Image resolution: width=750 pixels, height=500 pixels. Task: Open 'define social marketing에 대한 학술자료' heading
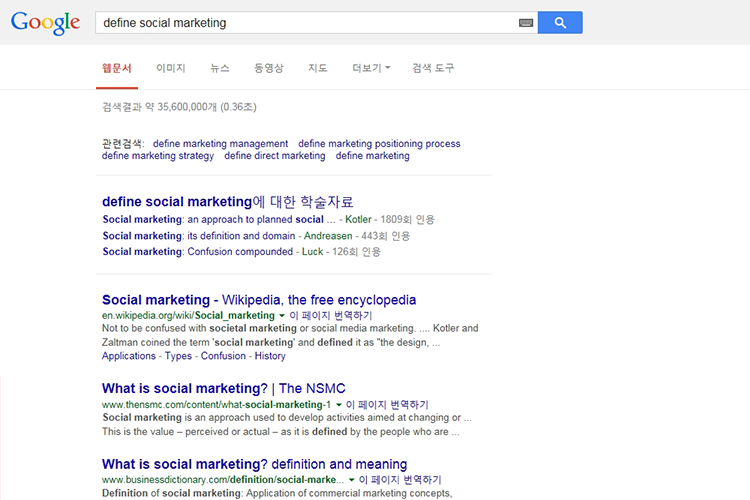point(228,202)
